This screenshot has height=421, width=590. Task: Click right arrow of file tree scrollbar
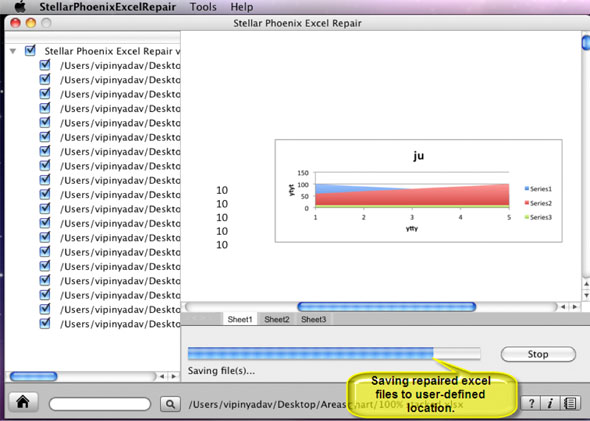(x=173, y=376)
